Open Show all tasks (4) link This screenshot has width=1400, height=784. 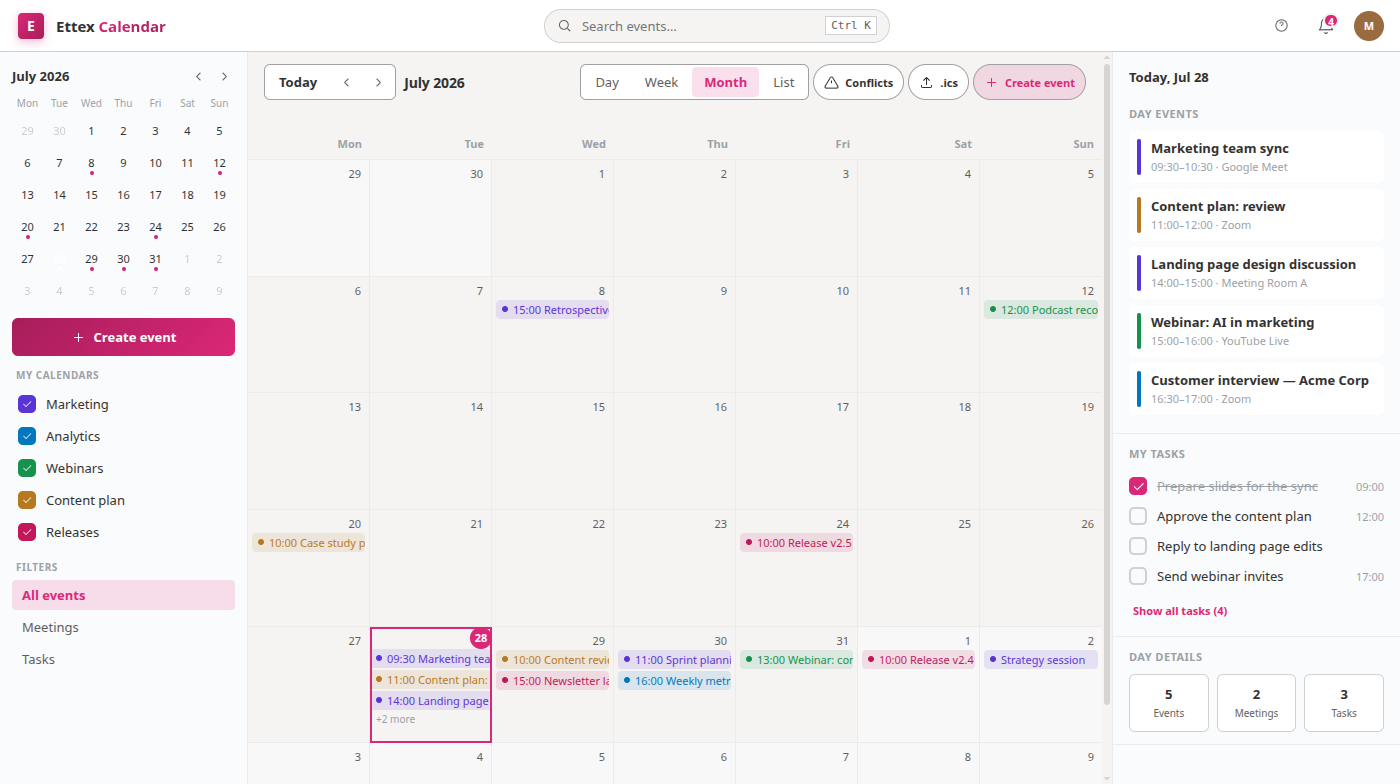tap(1180, 611)
